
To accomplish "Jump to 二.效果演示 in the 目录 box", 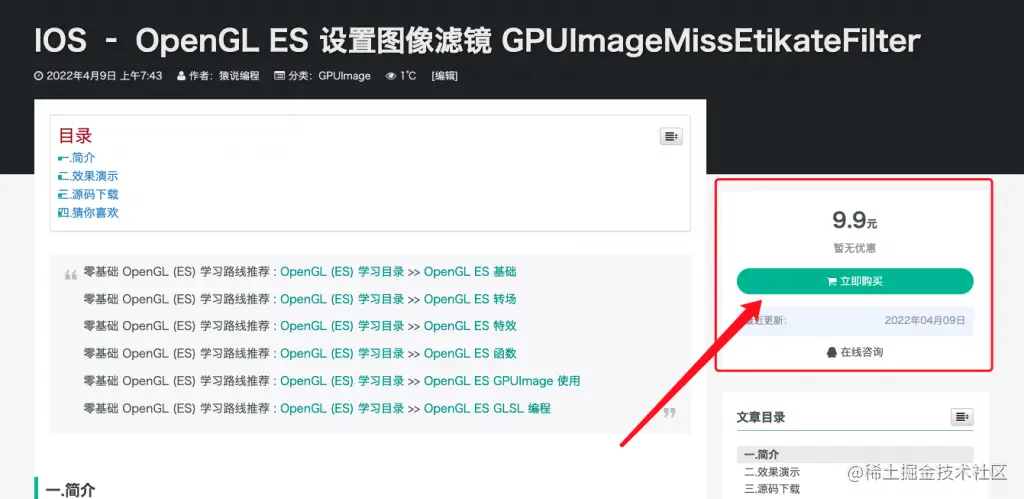I will 88,176.
